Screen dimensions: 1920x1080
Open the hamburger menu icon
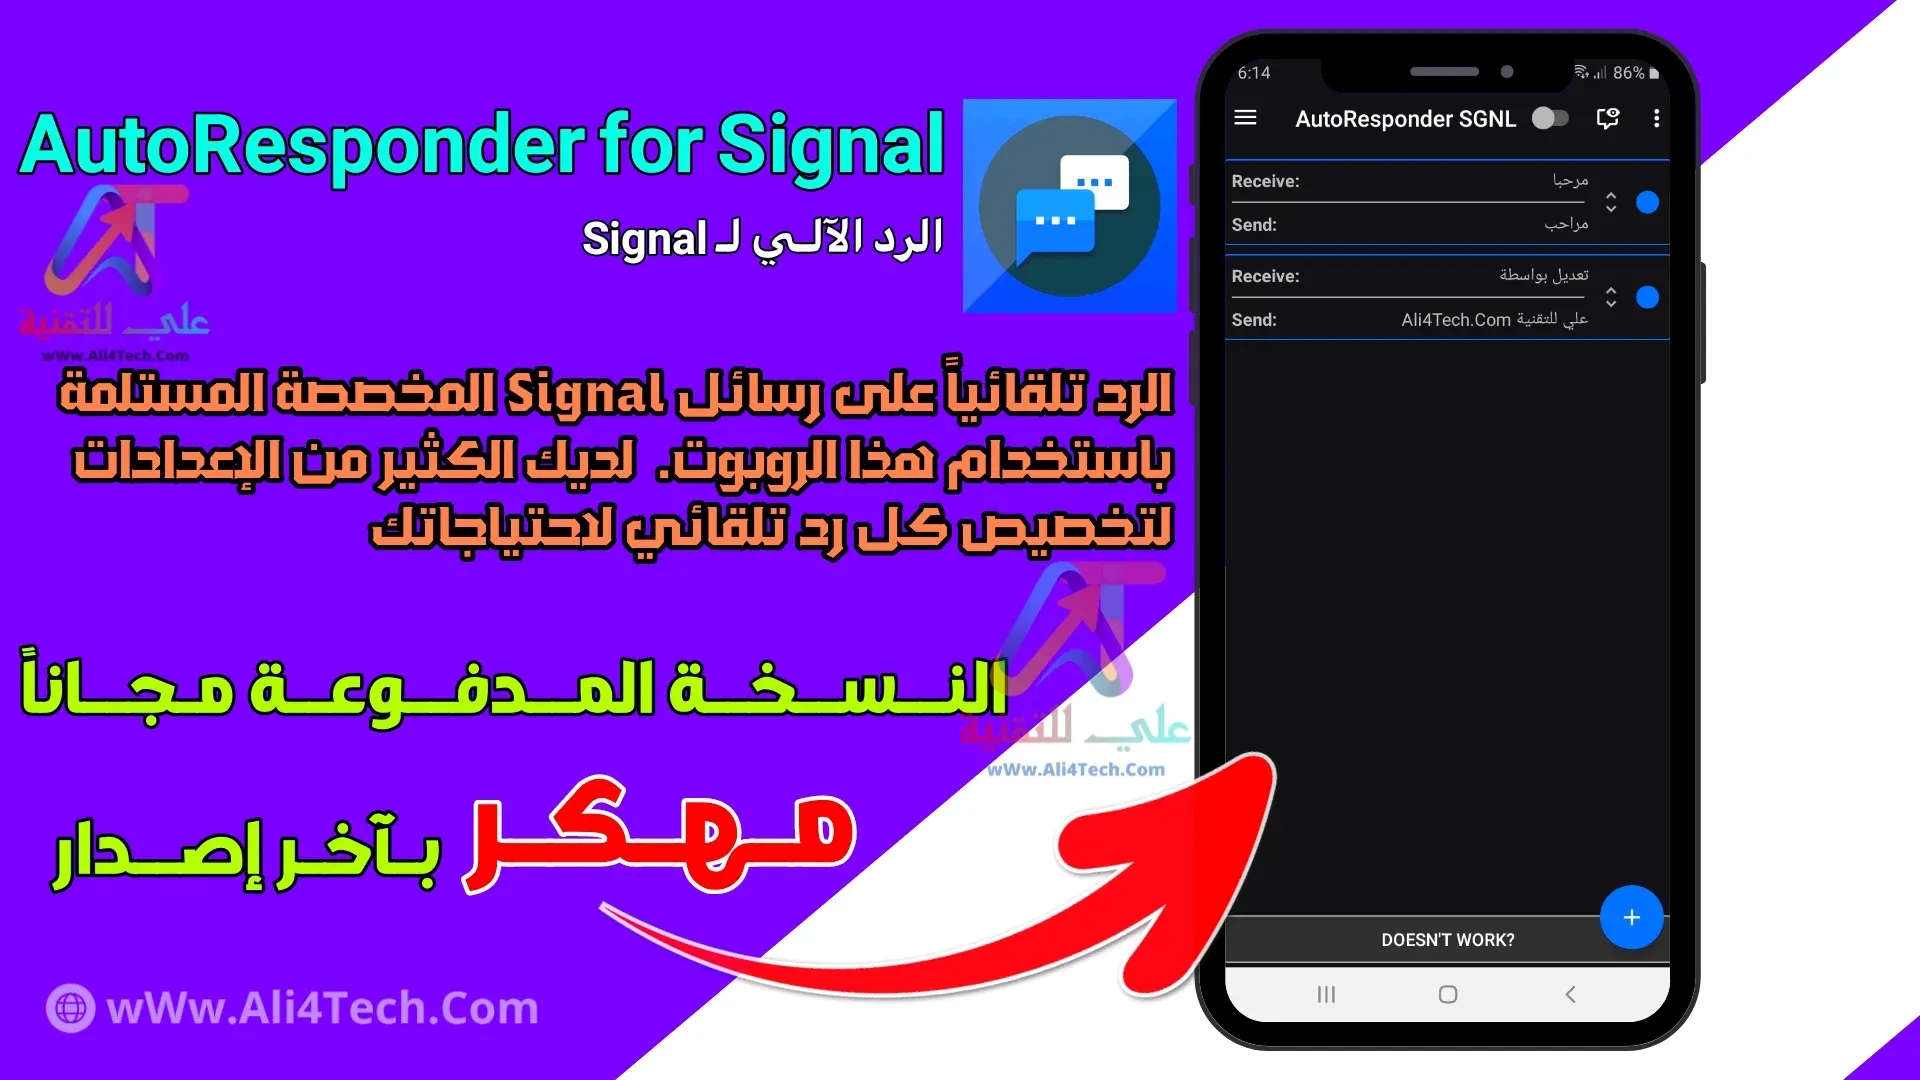[x=1247, y=119]
